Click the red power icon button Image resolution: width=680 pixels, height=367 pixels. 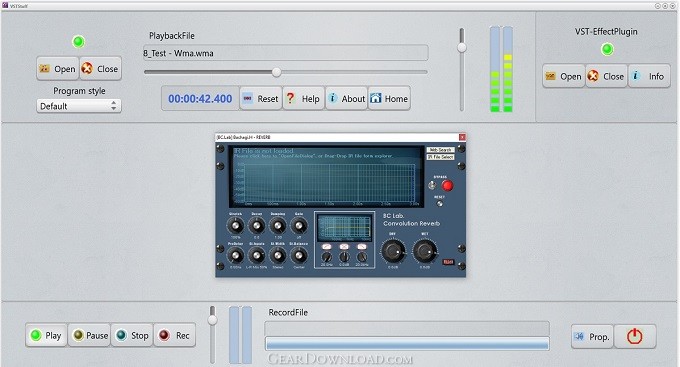[x=635, y=336]
